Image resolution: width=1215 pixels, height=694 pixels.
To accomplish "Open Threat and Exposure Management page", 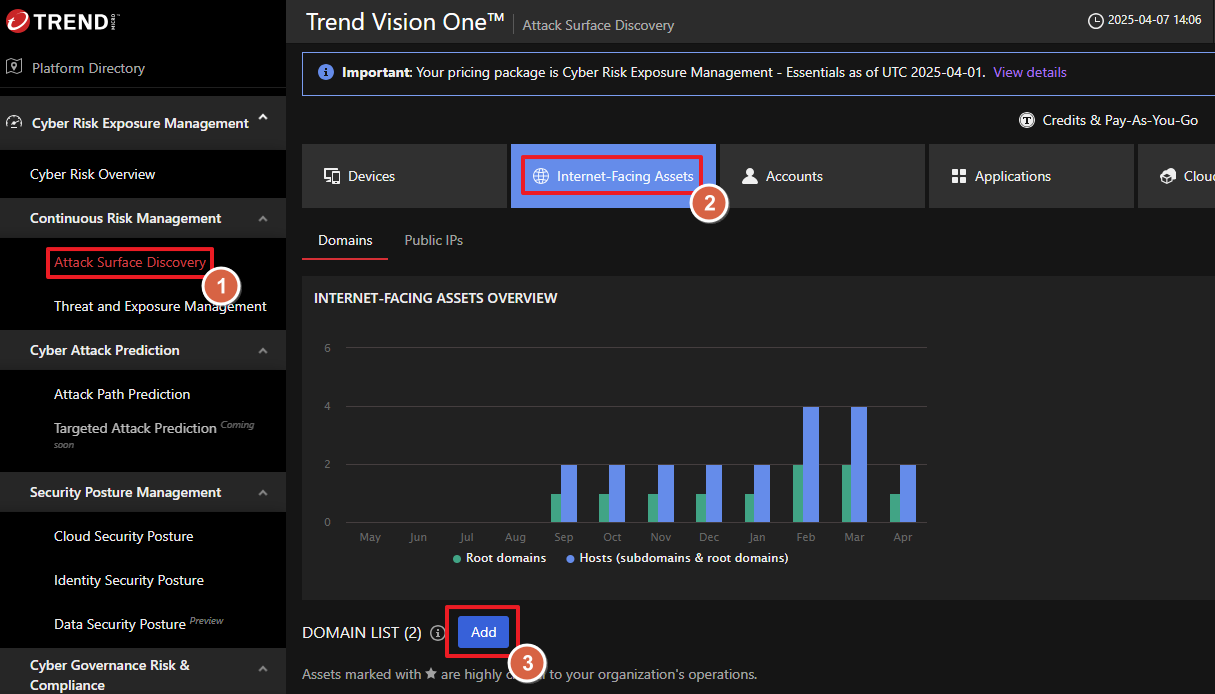I will tap(160, 306).
